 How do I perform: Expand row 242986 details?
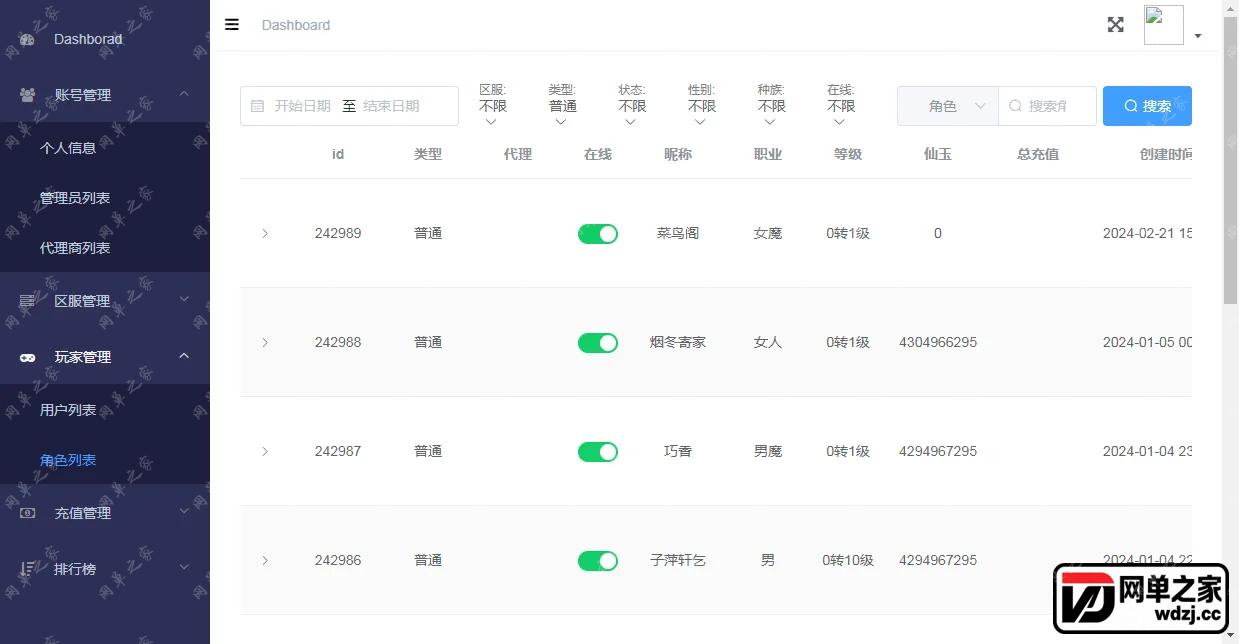(x=265, y=560)
